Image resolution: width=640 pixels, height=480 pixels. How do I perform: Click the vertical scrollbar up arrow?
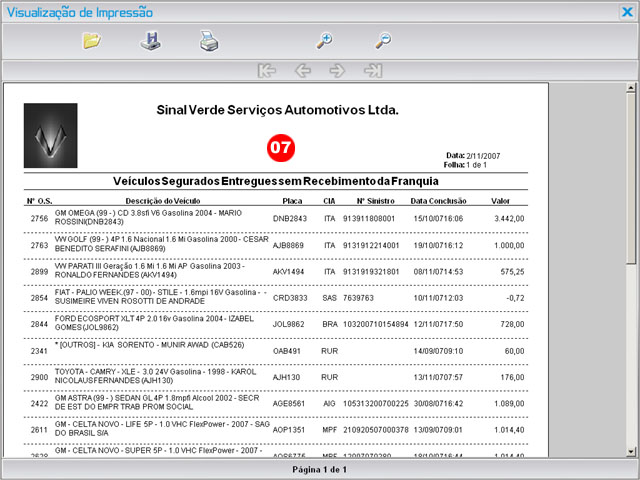pyautogui.click(x=631, y=87)
